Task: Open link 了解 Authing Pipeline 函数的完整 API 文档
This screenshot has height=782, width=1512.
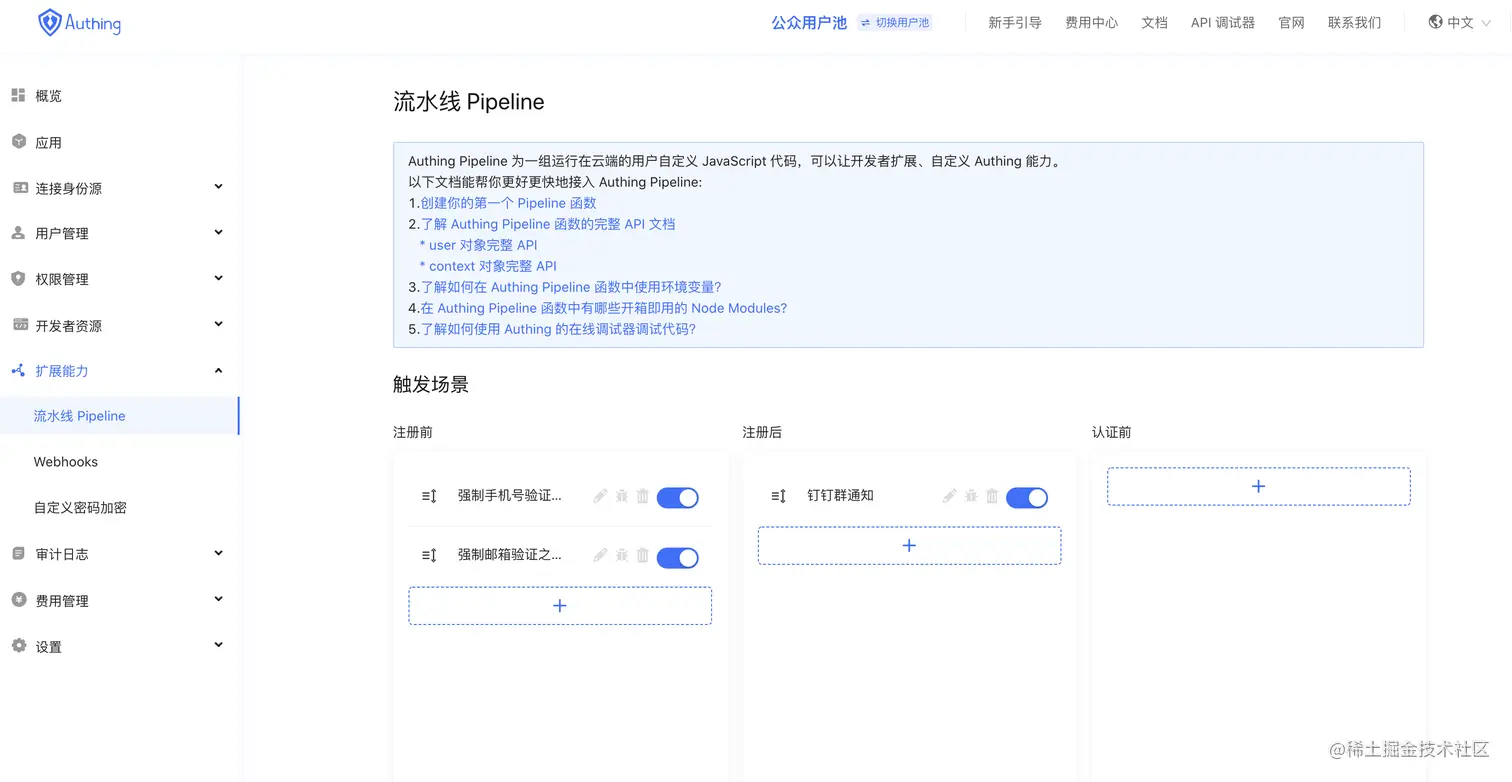Action: point(548,224)
